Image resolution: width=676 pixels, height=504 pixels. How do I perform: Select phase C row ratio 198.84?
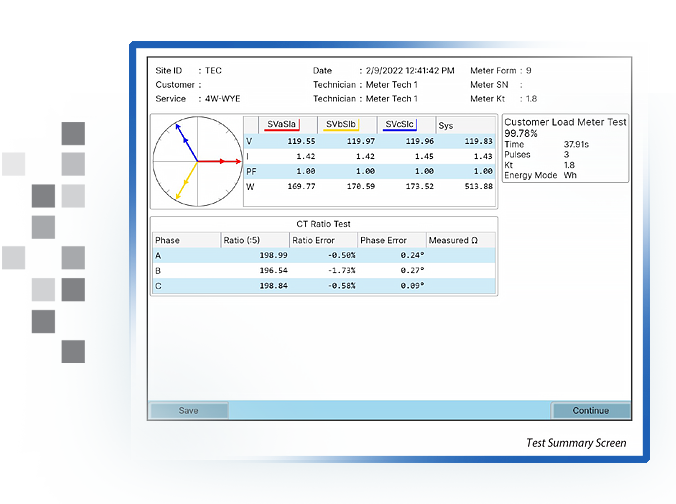pos(273,285)
